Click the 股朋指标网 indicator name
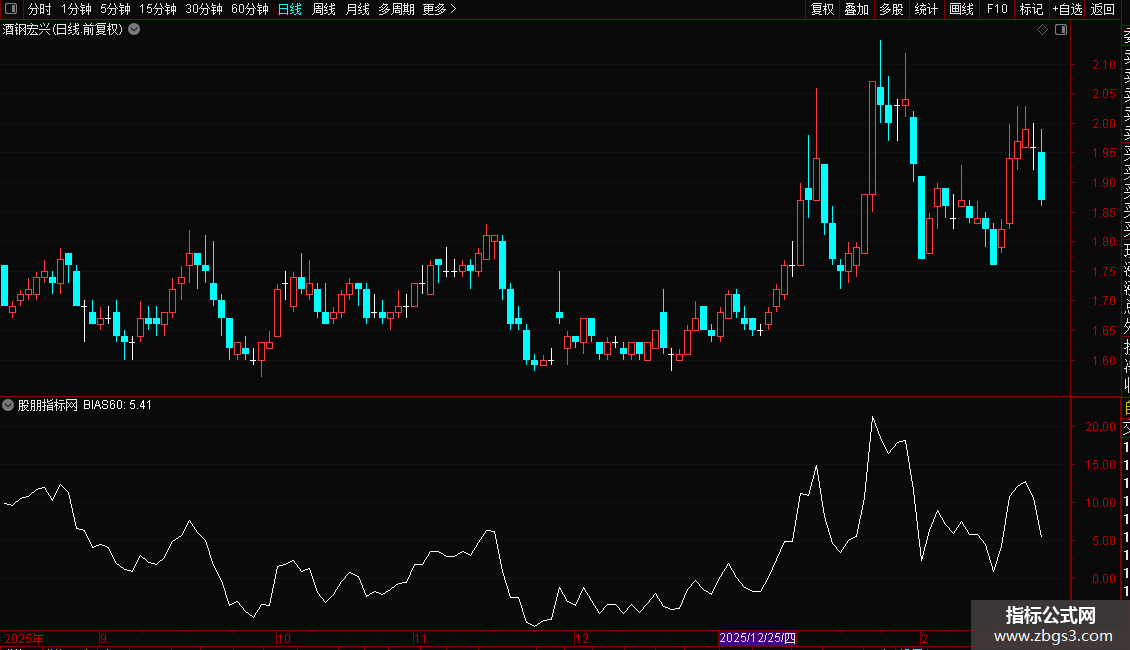 point(48,405)
